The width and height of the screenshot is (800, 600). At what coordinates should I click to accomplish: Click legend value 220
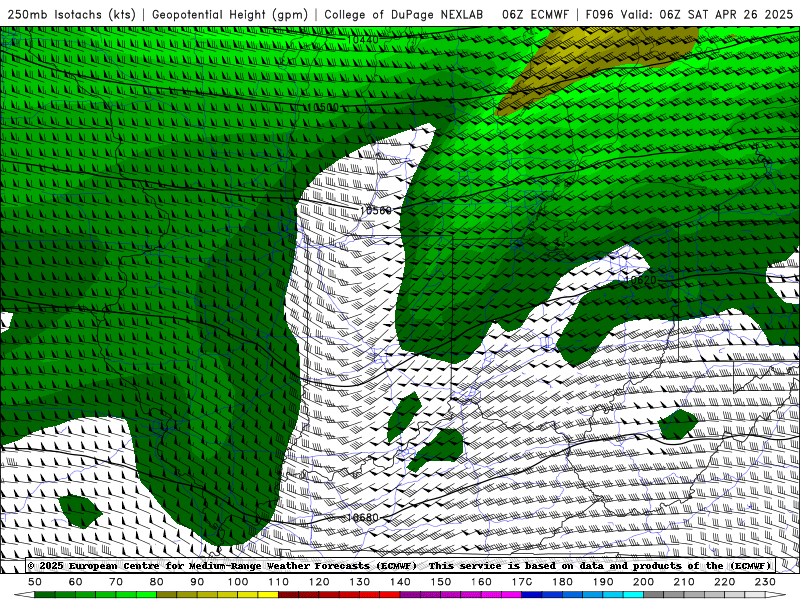click(724, 582)
